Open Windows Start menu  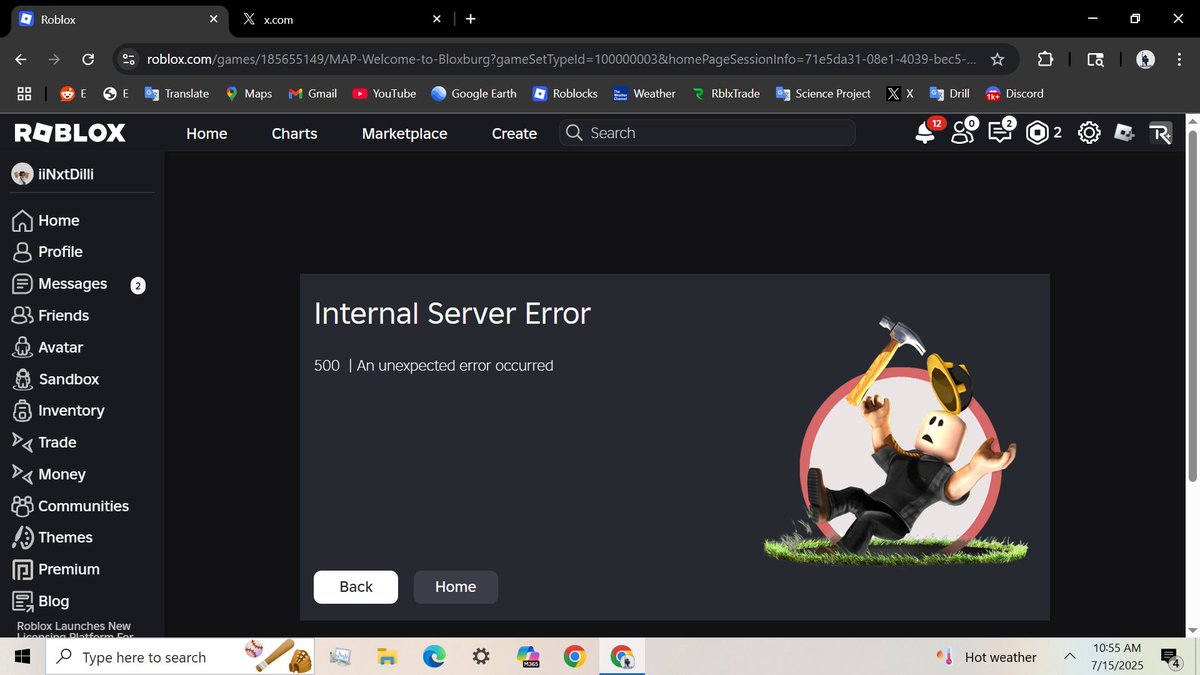23,657
